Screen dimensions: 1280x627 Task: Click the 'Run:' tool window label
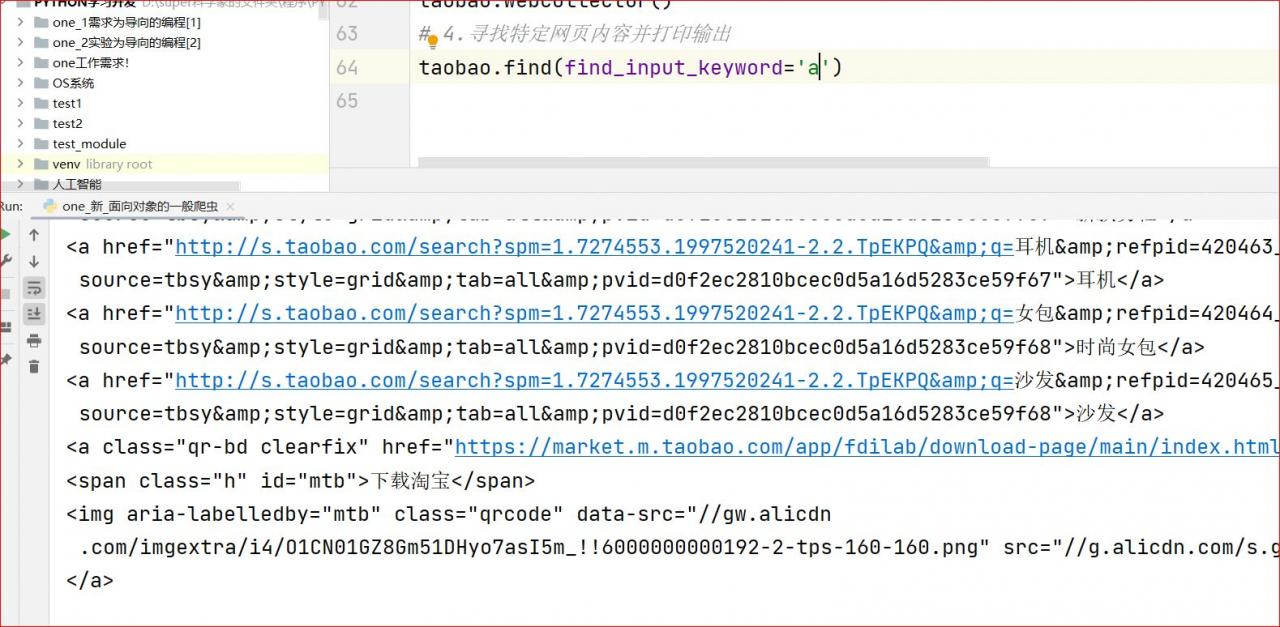click(11, 206)
